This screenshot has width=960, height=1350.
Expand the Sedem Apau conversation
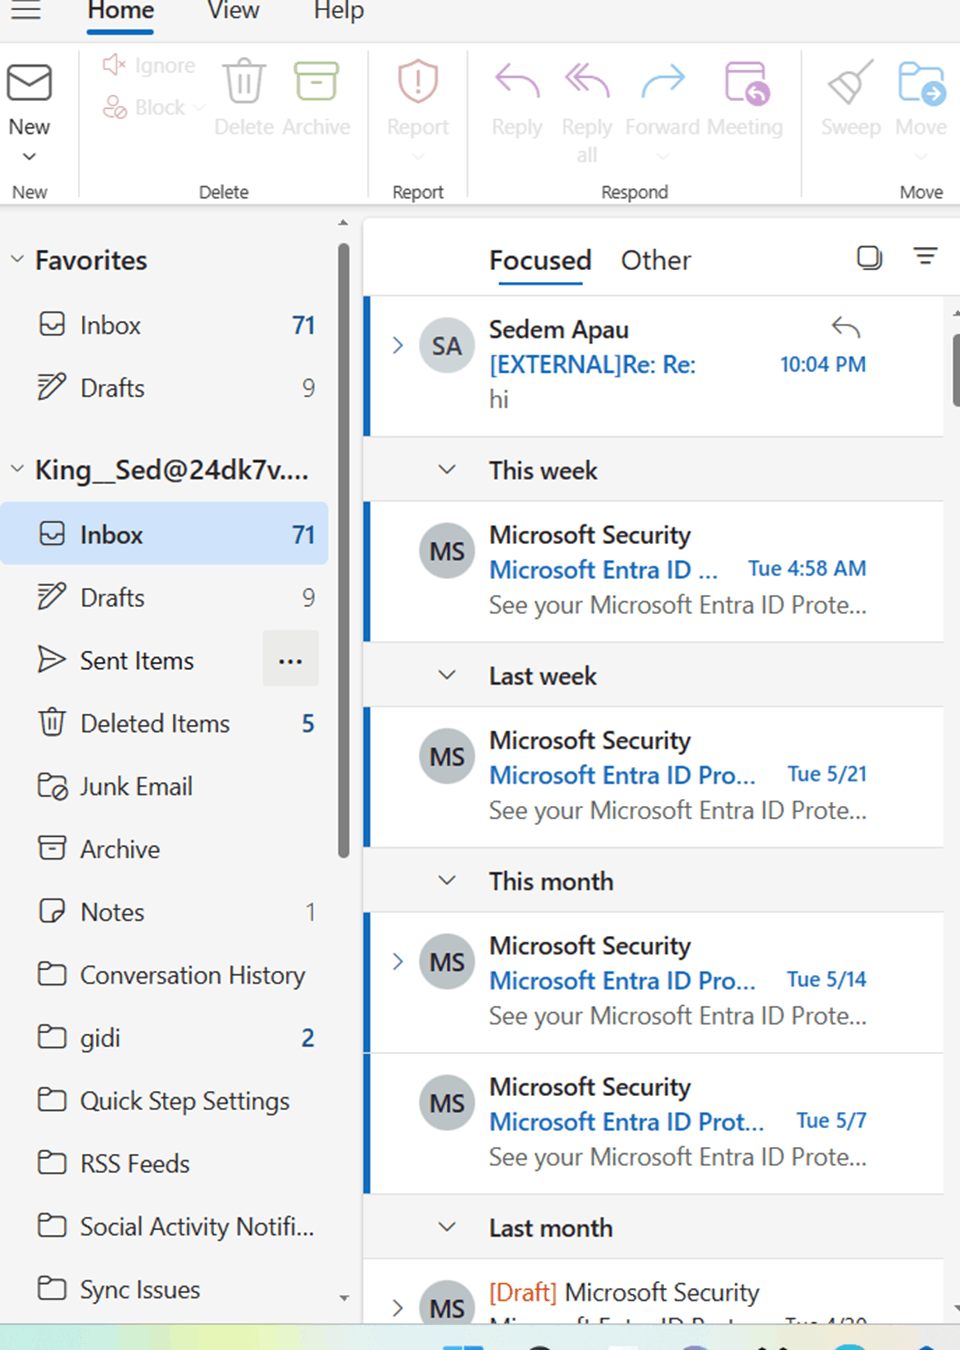(x=397, y=345)
